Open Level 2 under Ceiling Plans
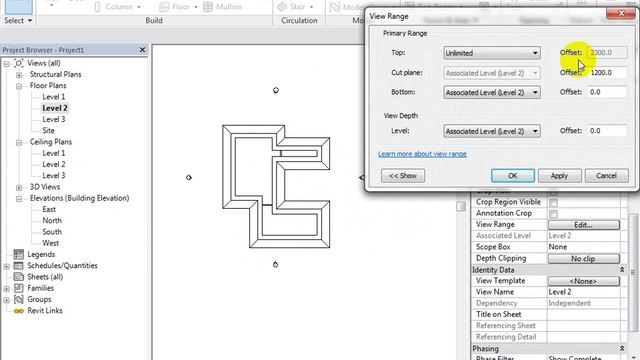The image size is (640, 360). (x=53, y=164)
